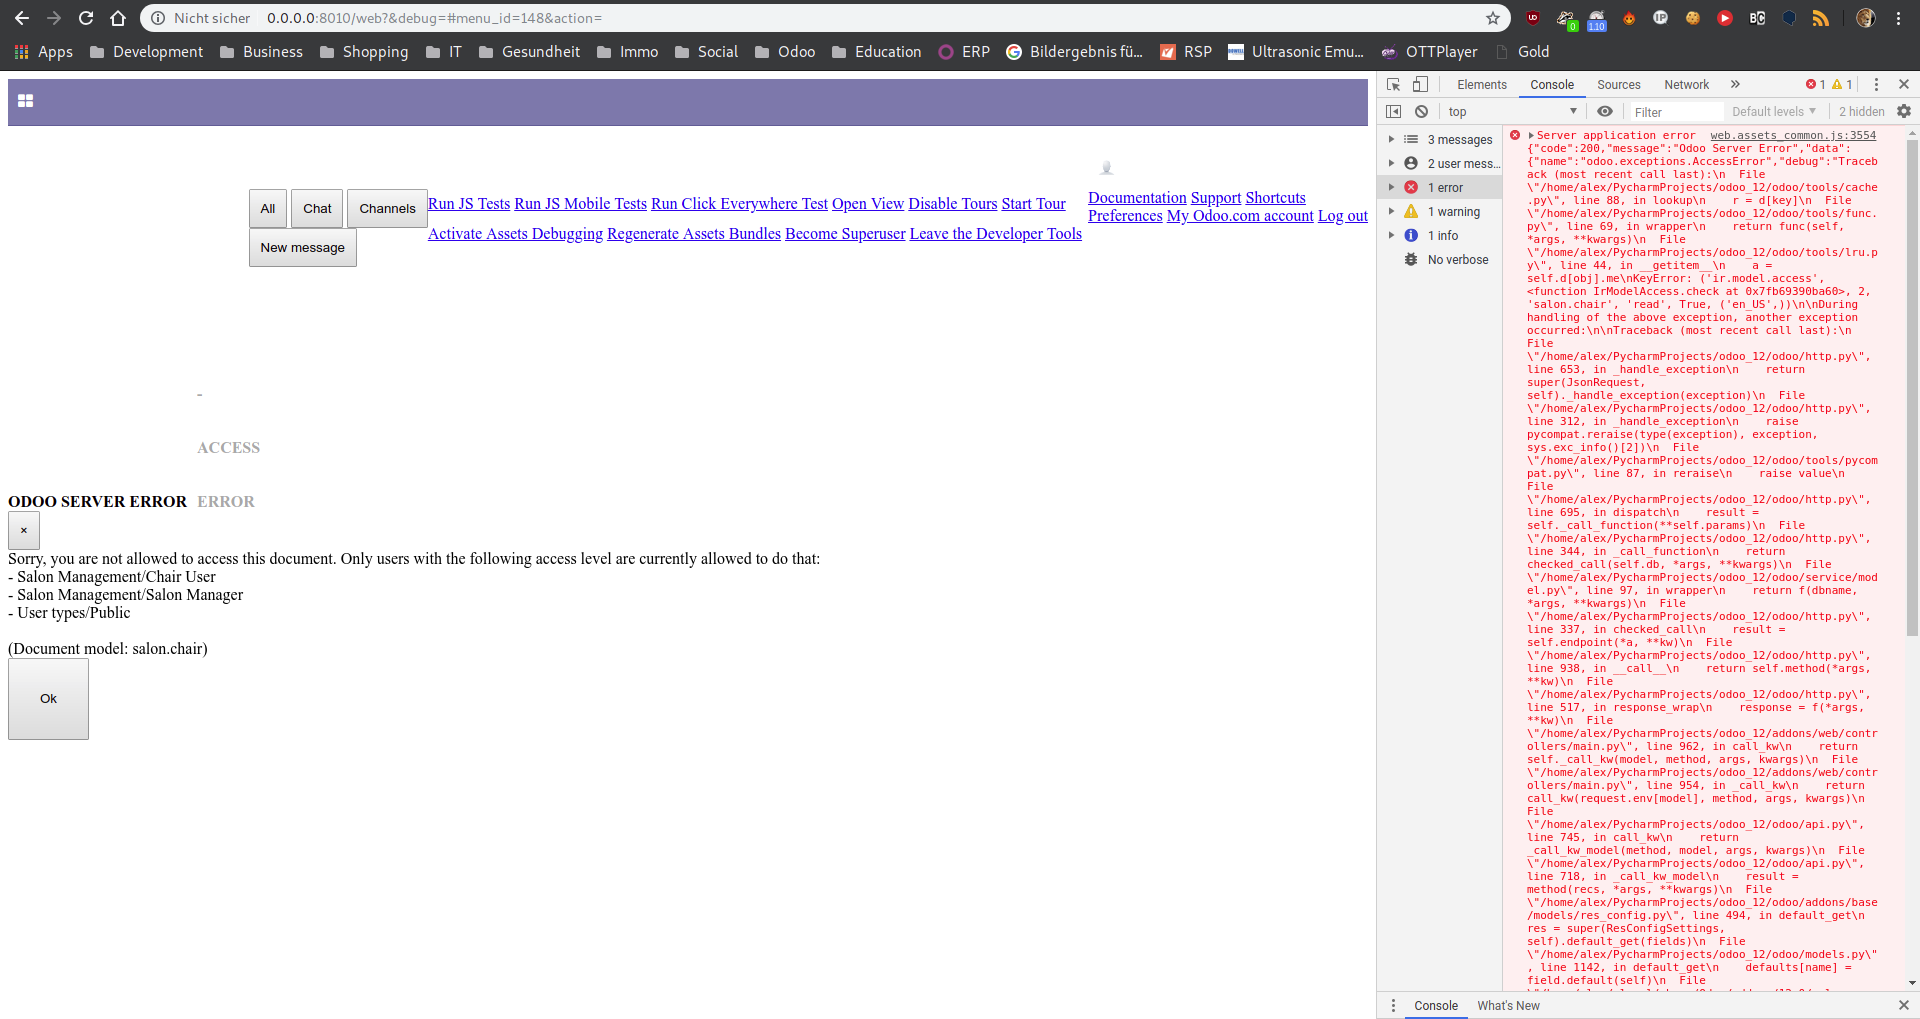Open the Default levels dropdown
The width and height of the screenshot is (1920, 1019).
(1773, 111)
